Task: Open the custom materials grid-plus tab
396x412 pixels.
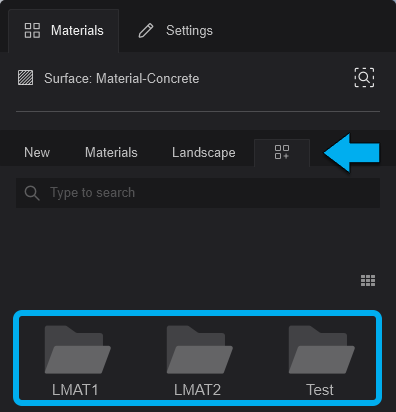Action: click(282, 152)
